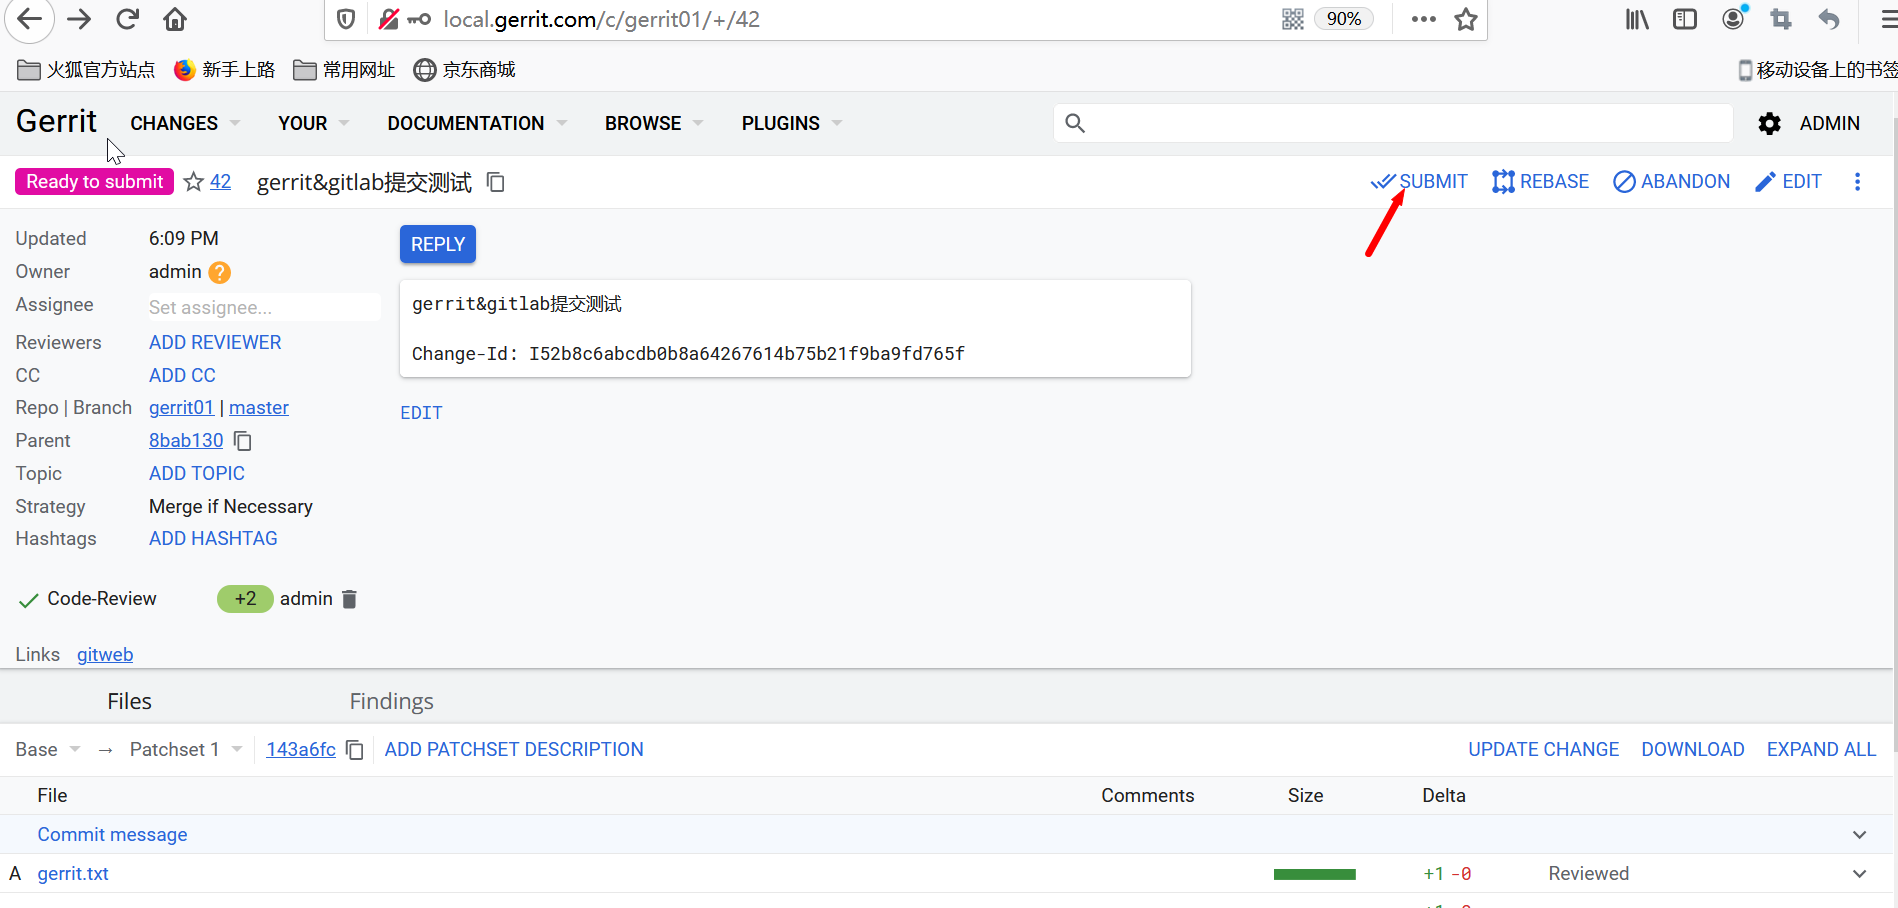Open Firefox account icon
Viewport: 1898px width, 908px height.
(1734, 18)
